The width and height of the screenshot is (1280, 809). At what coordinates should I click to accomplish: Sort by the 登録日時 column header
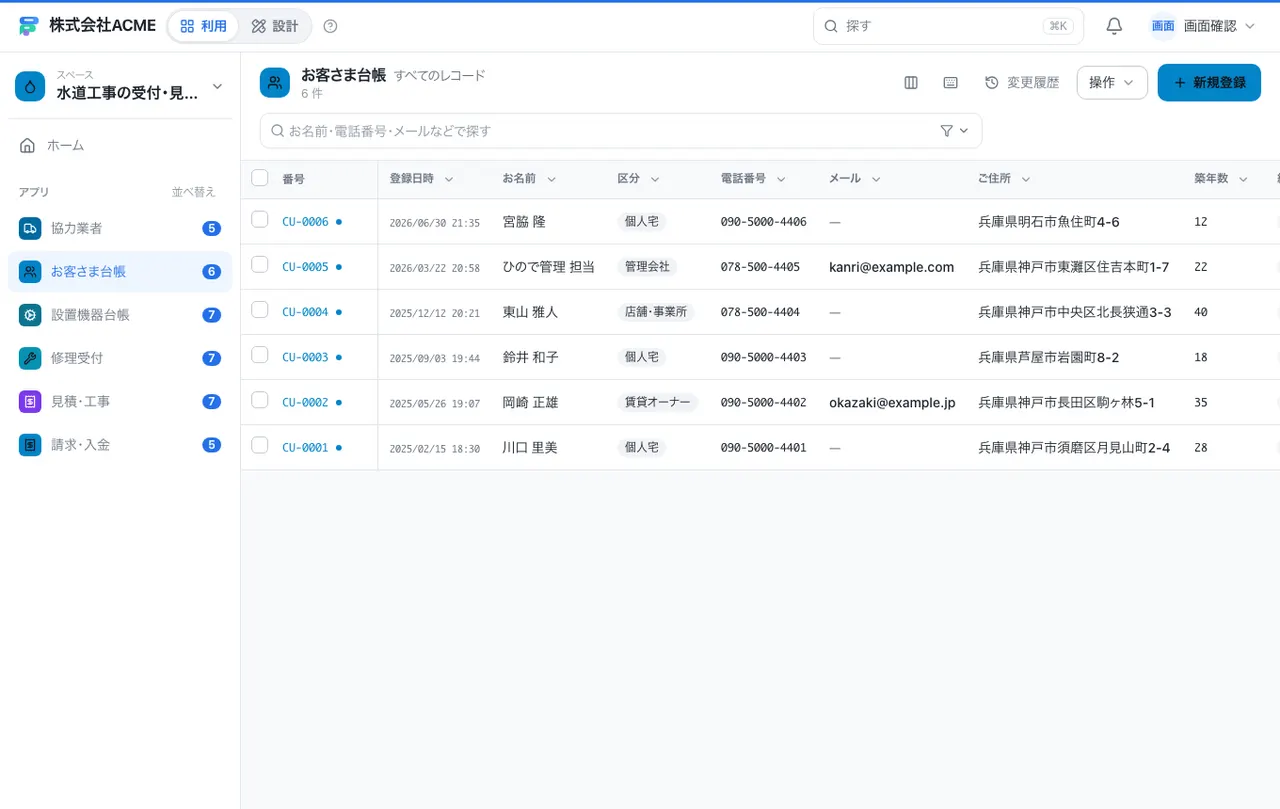(421, 179)
